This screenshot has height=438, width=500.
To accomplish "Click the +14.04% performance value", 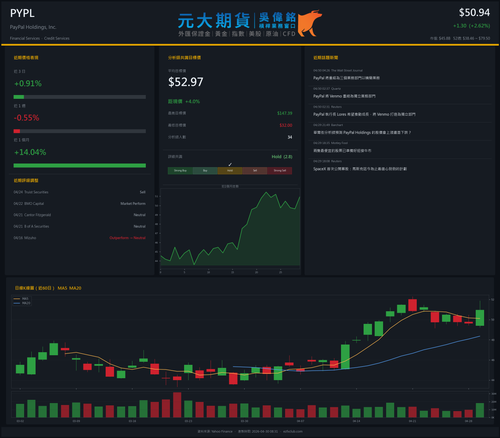I will pos(30,152).
